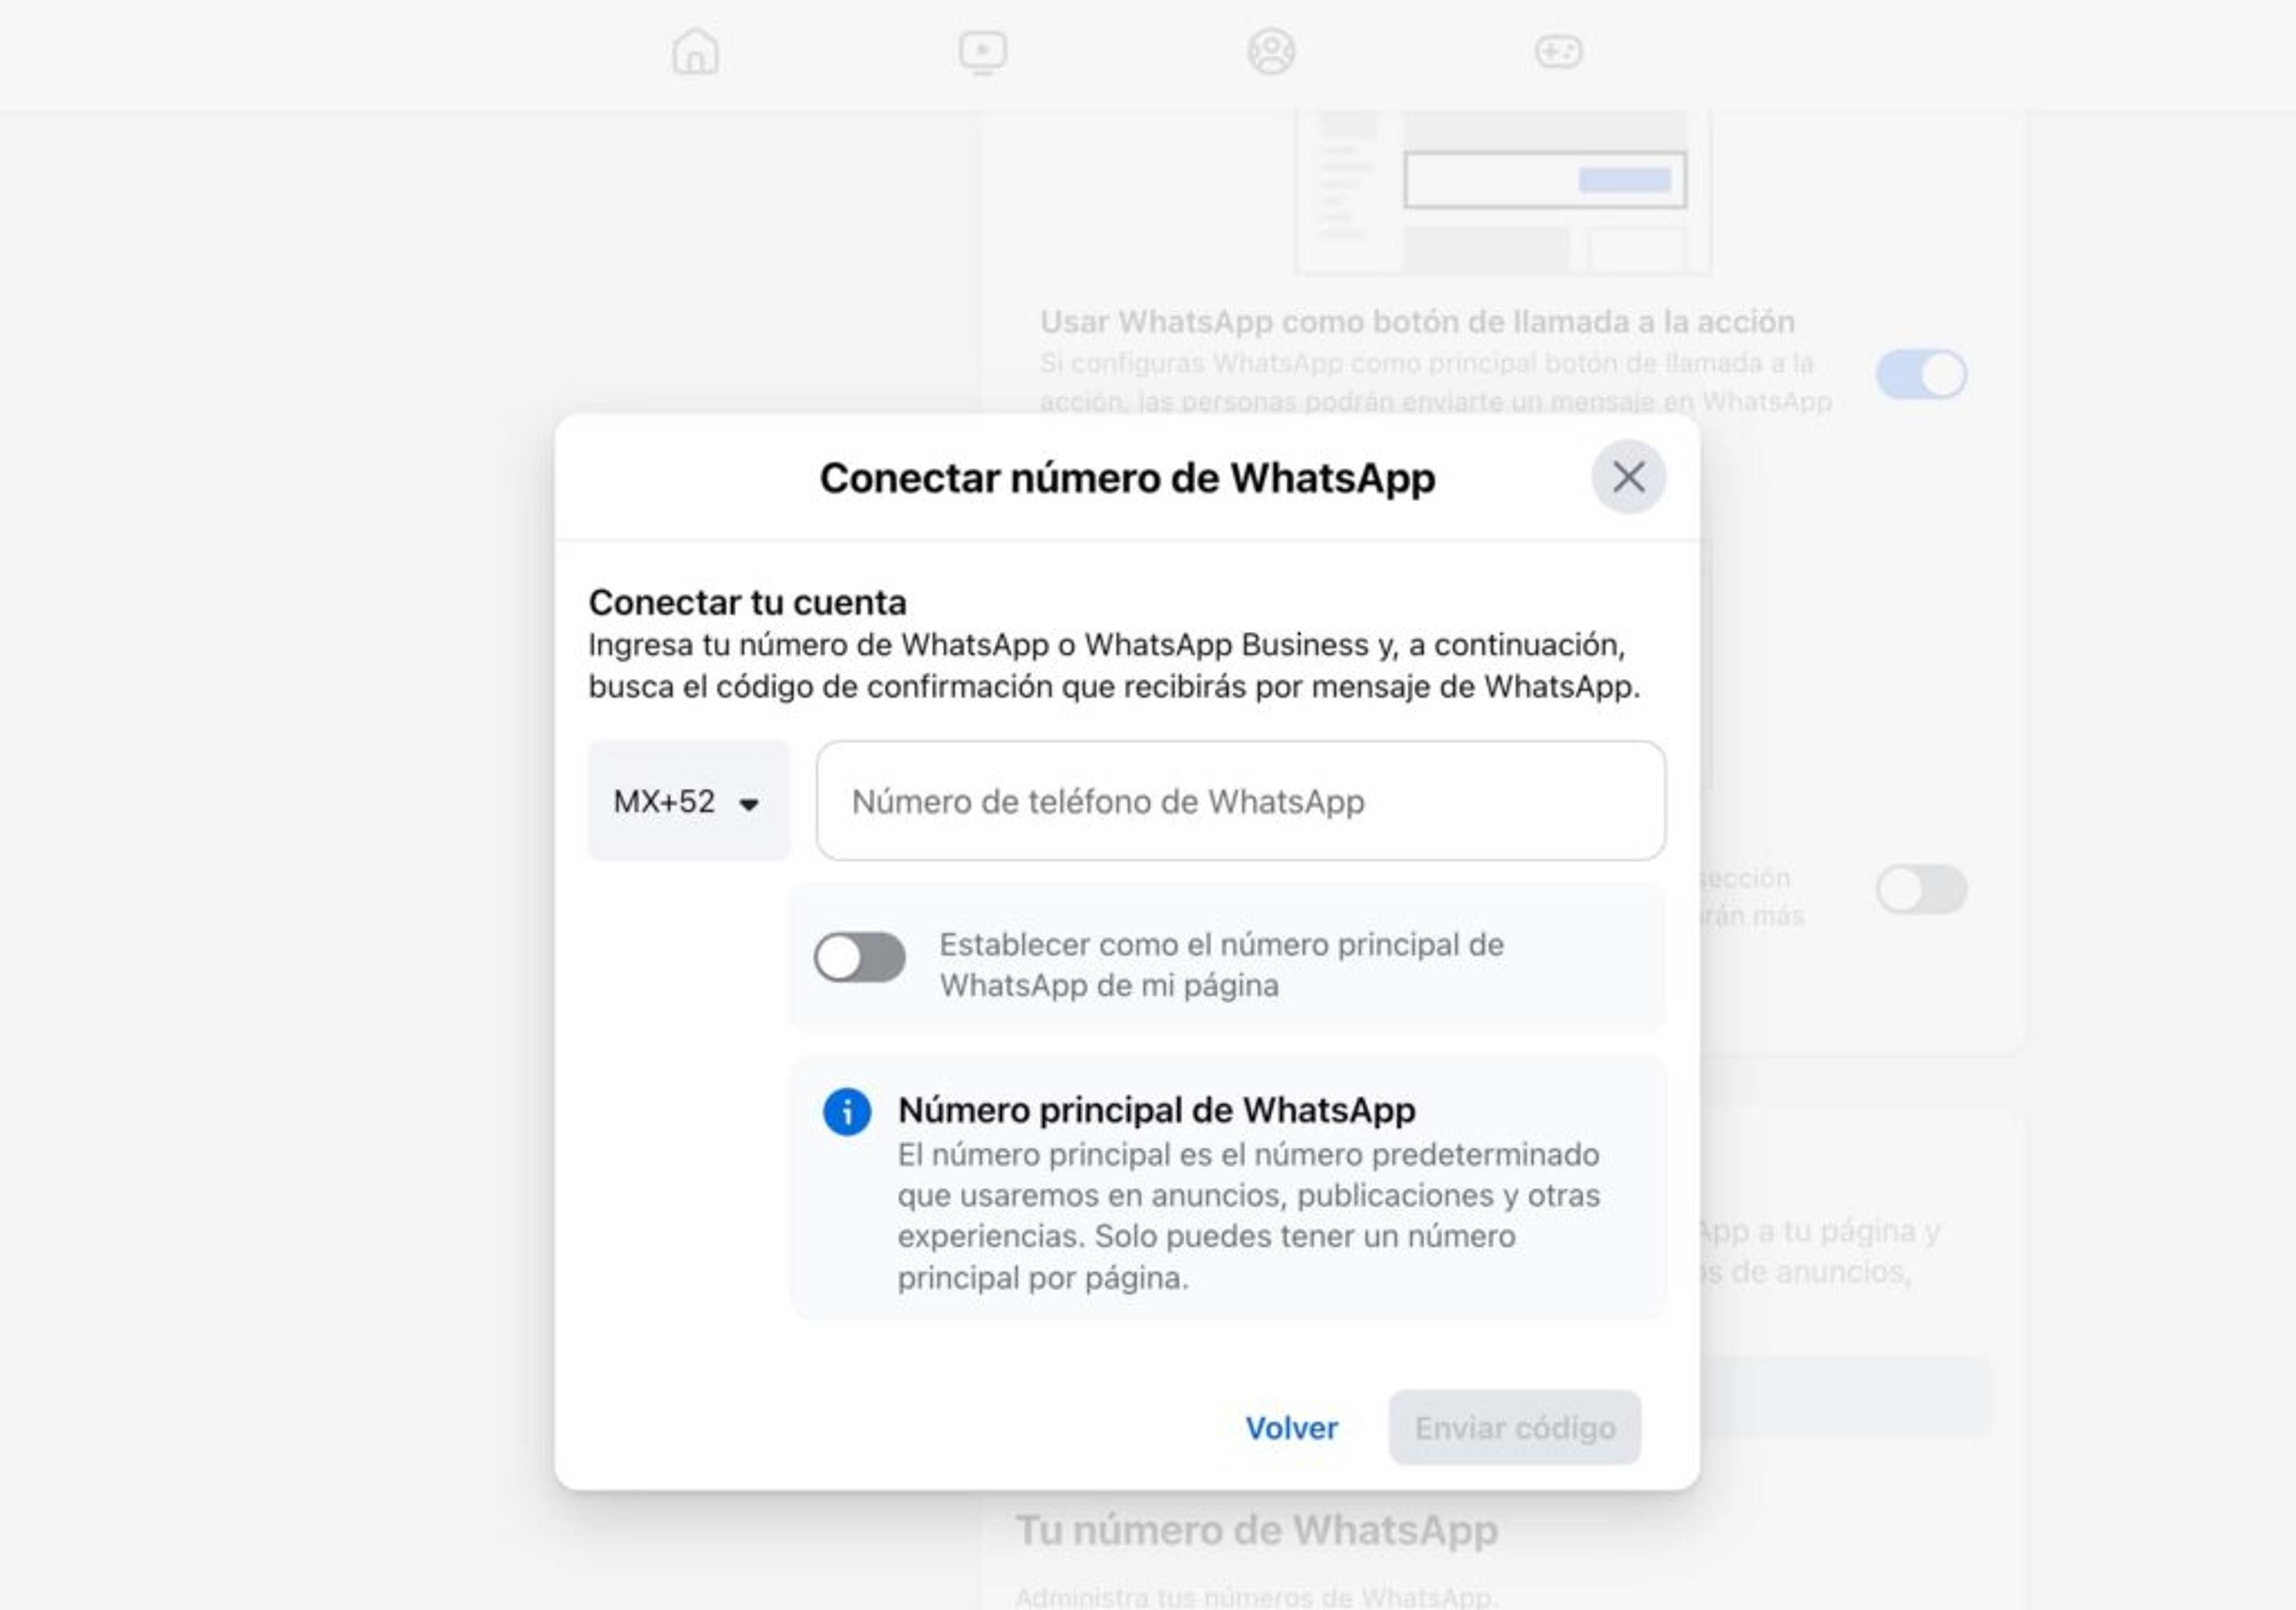Click the blue info icon beside Número principal
This screenshot has height=1610, width=2296.
point(847,1112)
